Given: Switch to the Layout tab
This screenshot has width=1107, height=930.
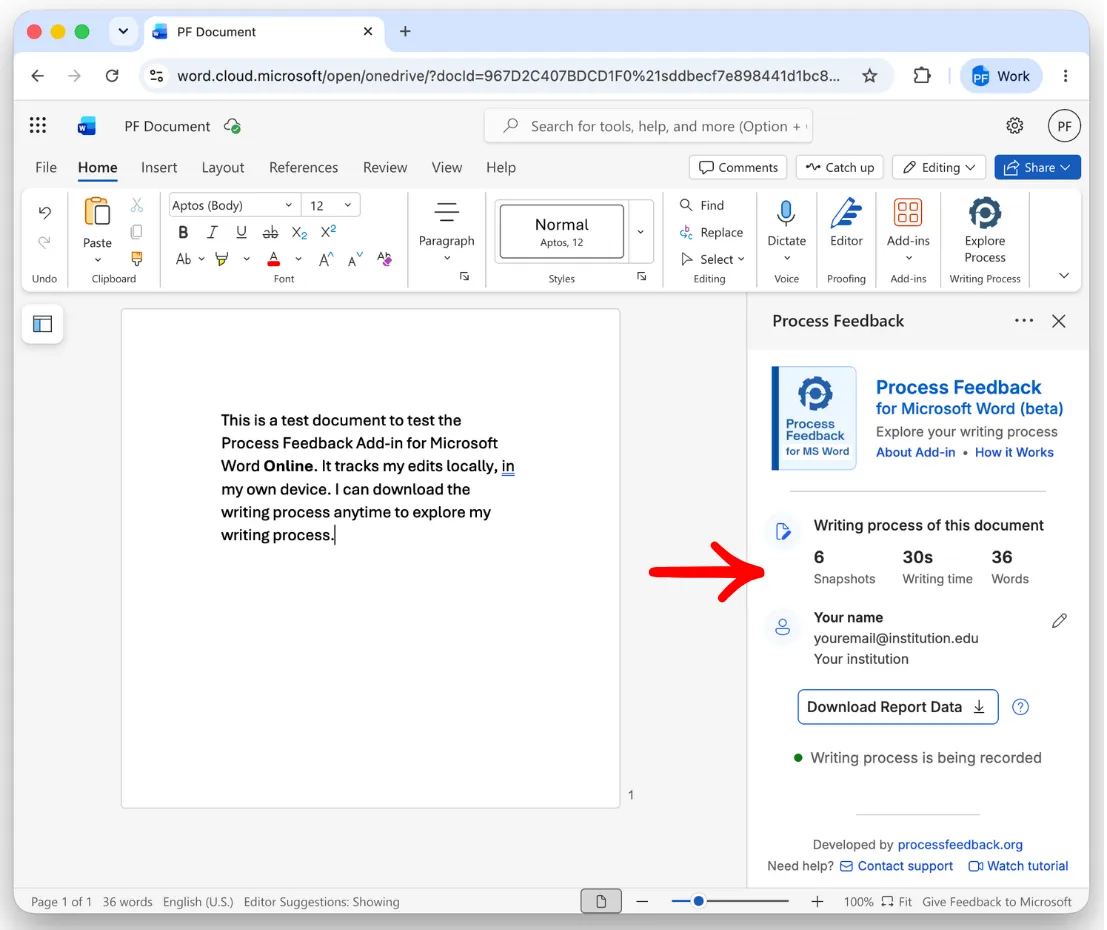Looking at the screenshot, I should (222, 167).
